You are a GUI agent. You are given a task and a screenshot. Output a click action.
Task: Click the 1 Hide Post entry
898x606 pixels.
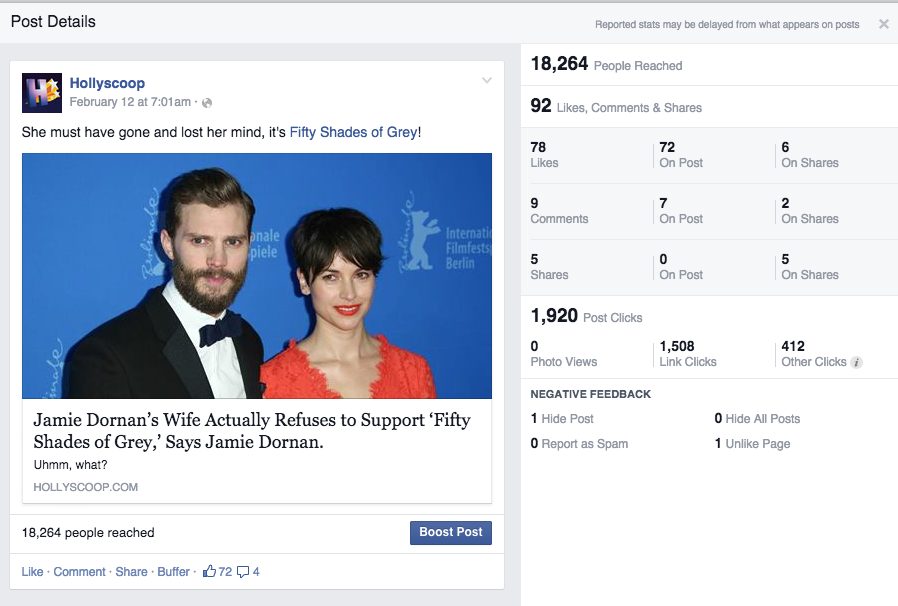(x=562, y=419)
